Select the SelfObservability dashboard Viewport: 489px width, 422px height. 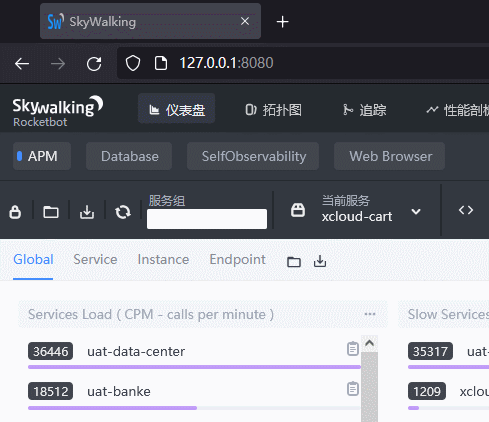click(x=253, y=156)
